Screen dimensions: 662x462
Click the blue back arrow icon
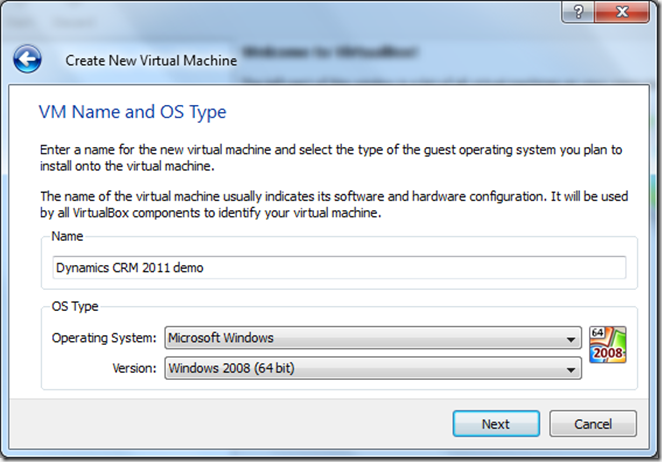[x=28, y=58]
